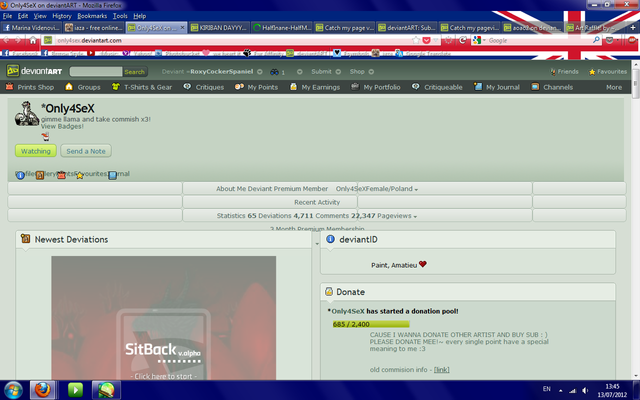Open the Critiqueable icon
The height and width of the screenshot is (400, 640).
pos(416,87)
